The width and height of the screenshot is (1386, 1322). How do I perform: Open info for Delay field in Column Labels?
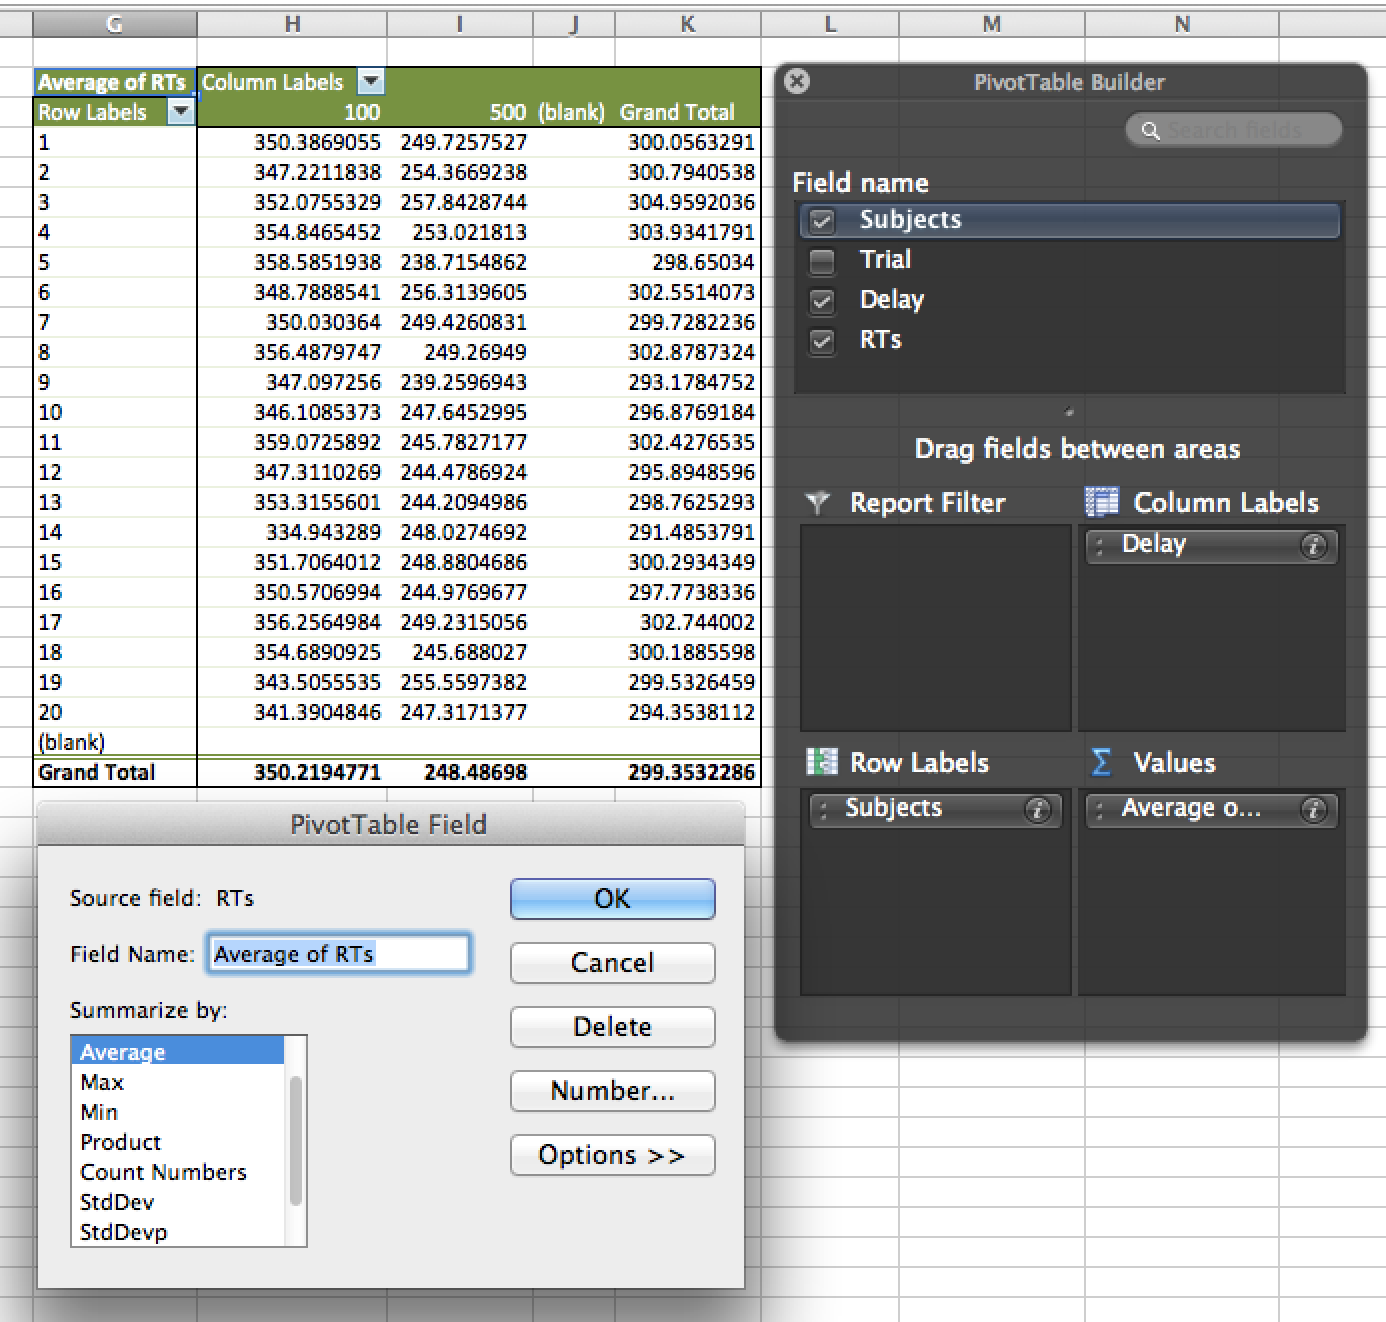[x=1312, y=546]
